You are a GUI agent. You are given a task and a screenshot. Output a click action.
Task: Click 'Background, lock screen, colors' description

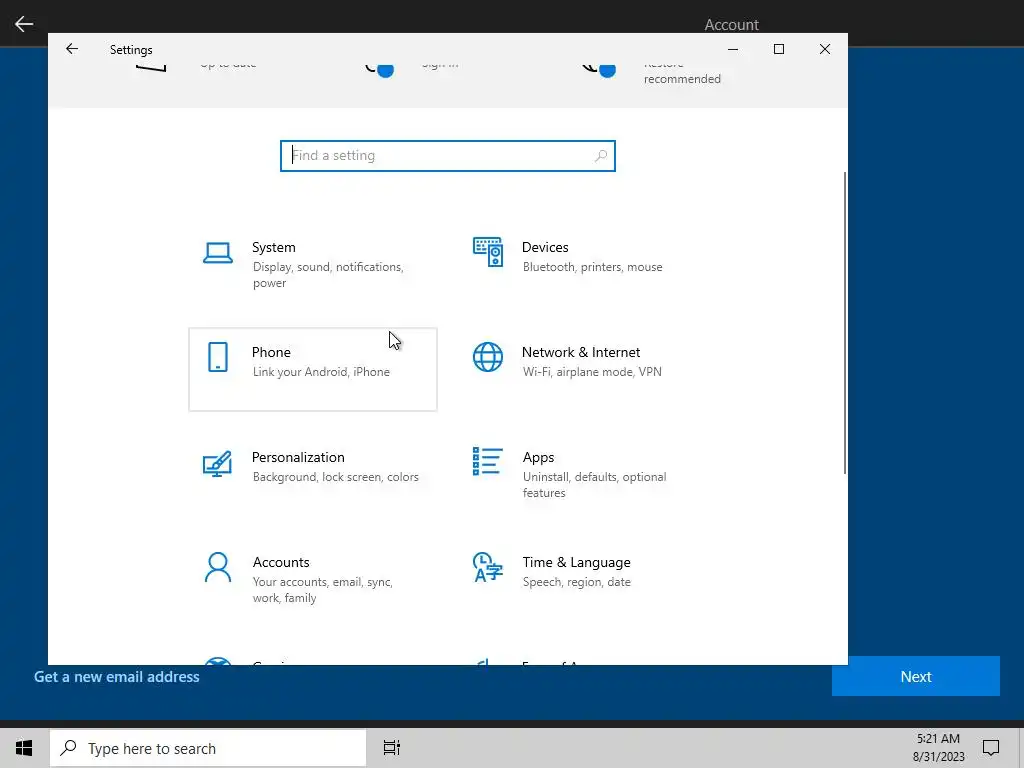pos(336,477)
